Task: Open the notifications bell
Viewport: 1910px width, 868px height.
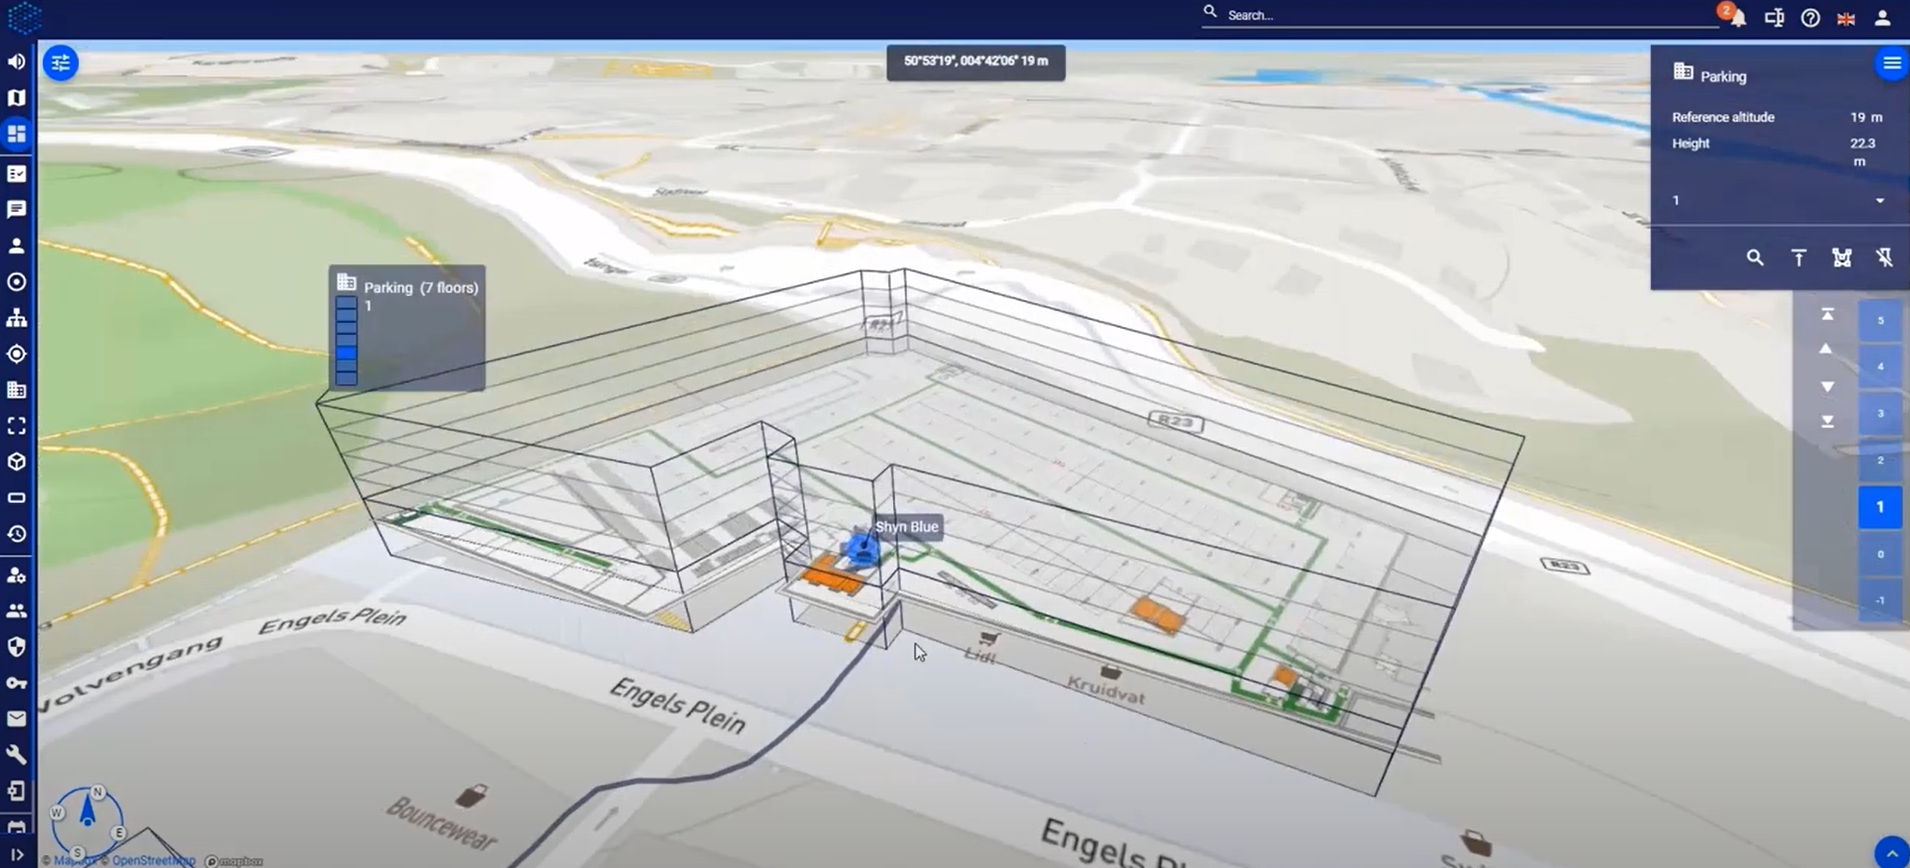Action: click(x=1738, y=18)
